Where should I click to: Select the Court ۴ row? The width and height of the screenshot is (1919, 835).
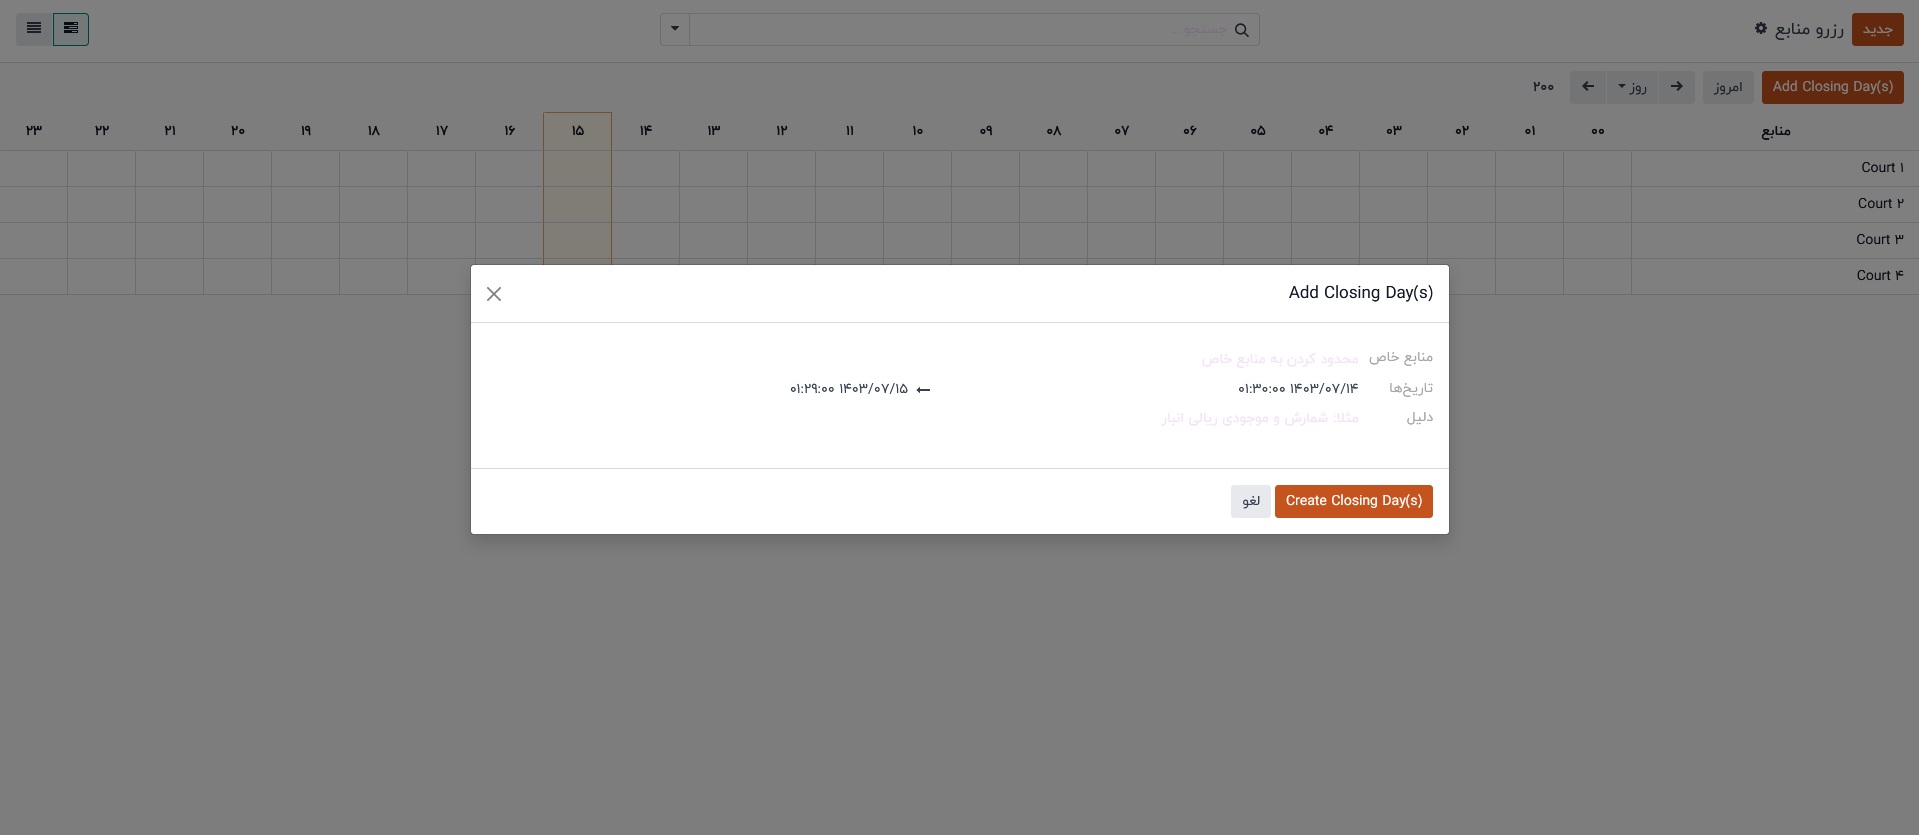[1775, 276]
